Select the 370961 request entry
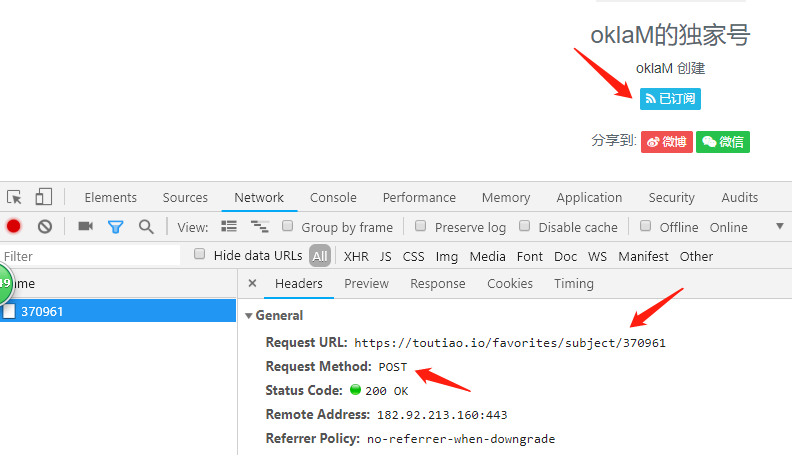The width and height of the screenshot is (792, 455). click(118, 311)
